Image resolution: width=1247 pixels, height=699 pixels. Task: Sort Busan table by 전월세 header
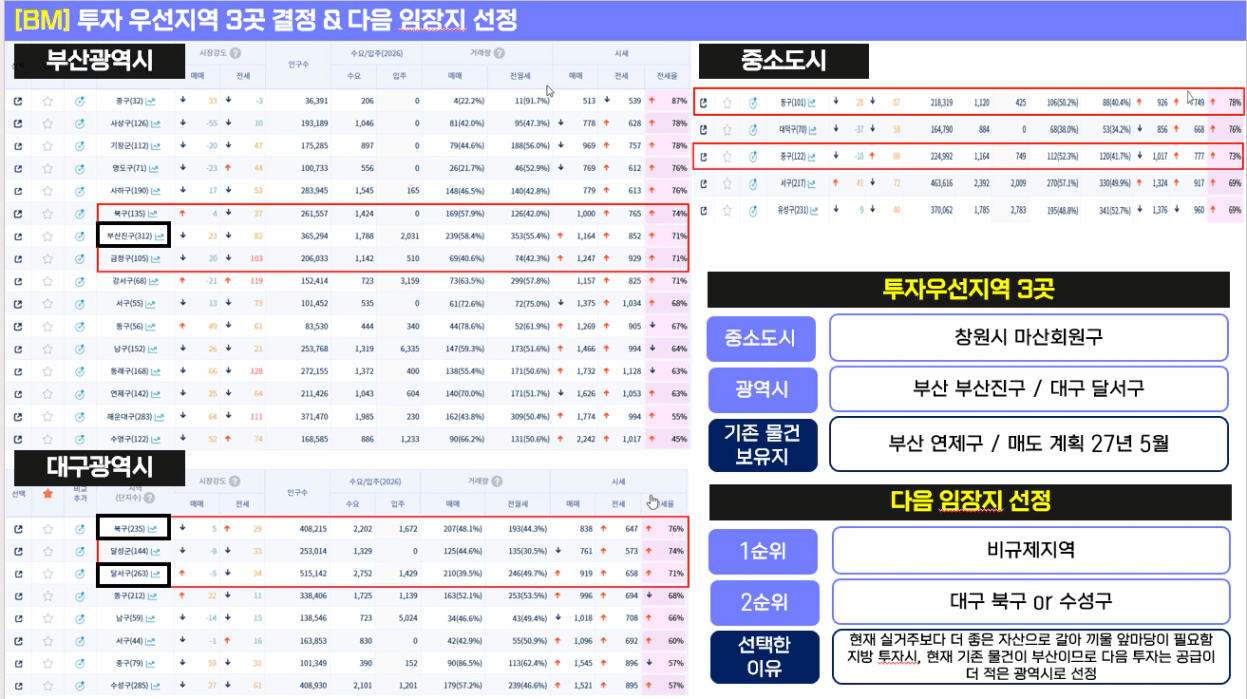[520, 75]
